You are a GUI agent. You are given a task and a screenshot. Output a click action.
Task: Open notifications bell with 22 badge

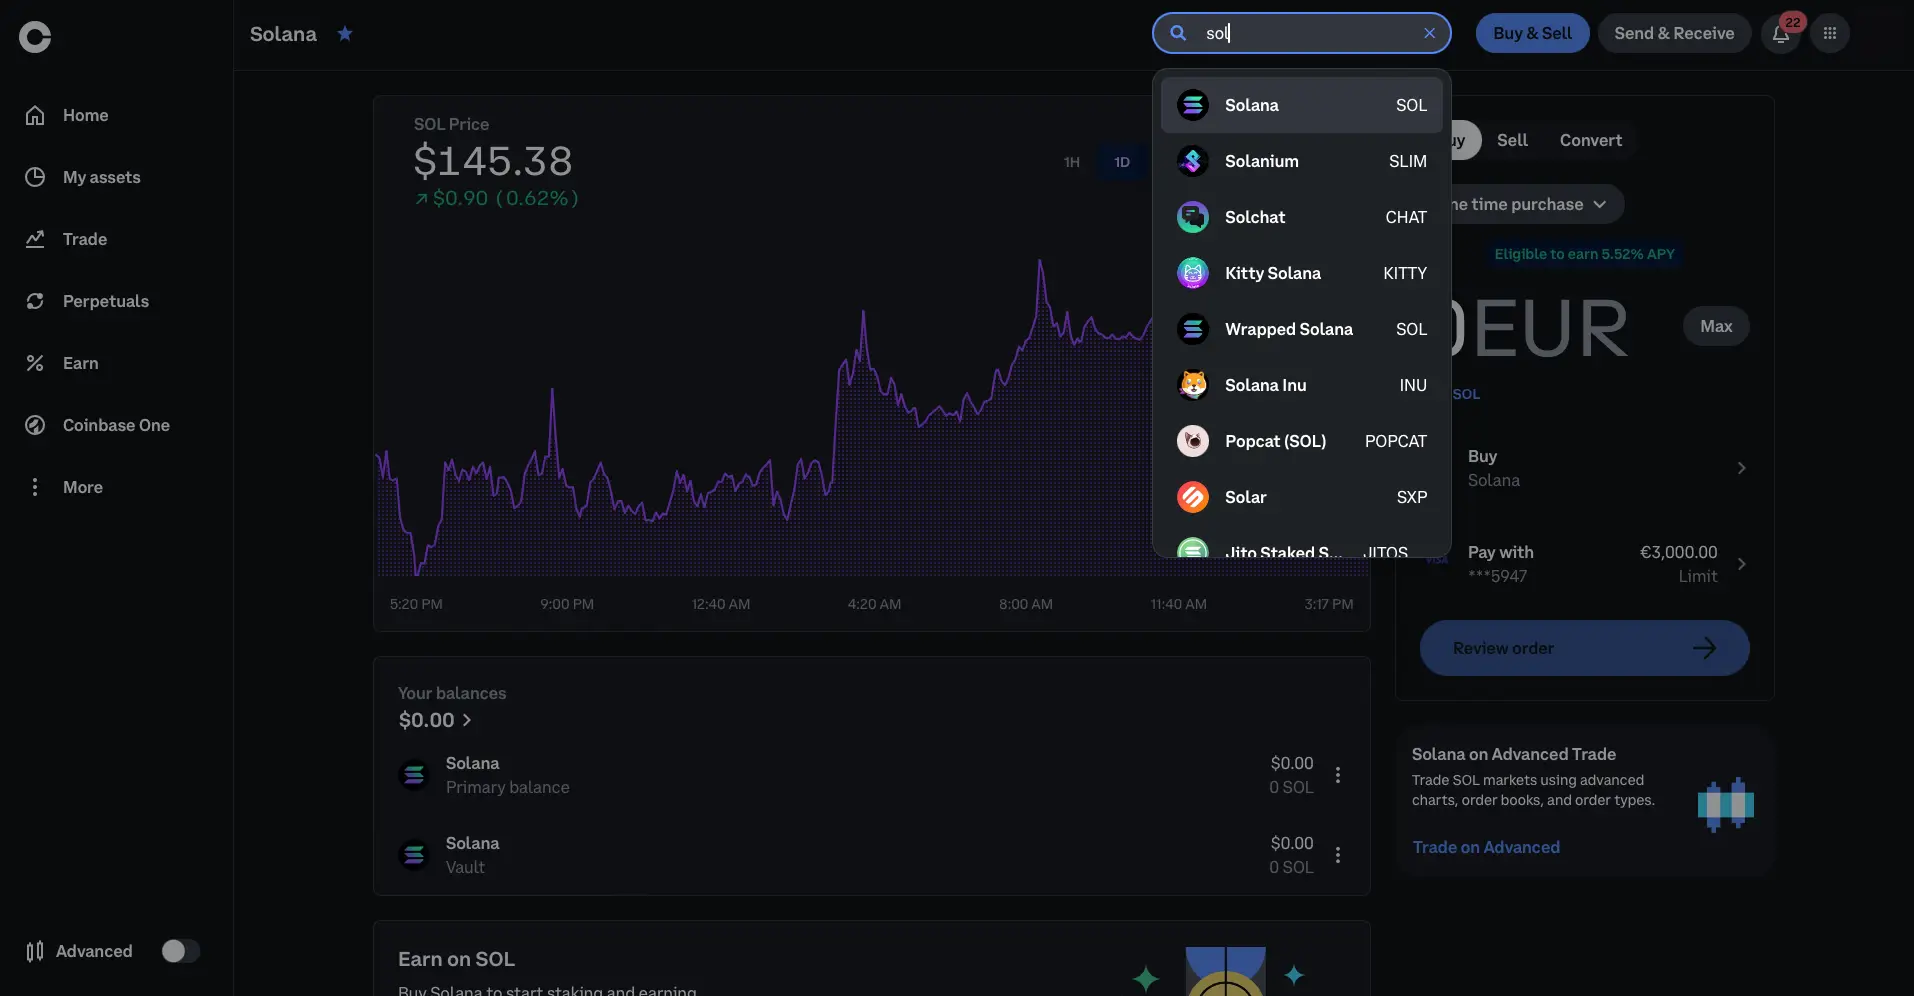click(1781, 33)
